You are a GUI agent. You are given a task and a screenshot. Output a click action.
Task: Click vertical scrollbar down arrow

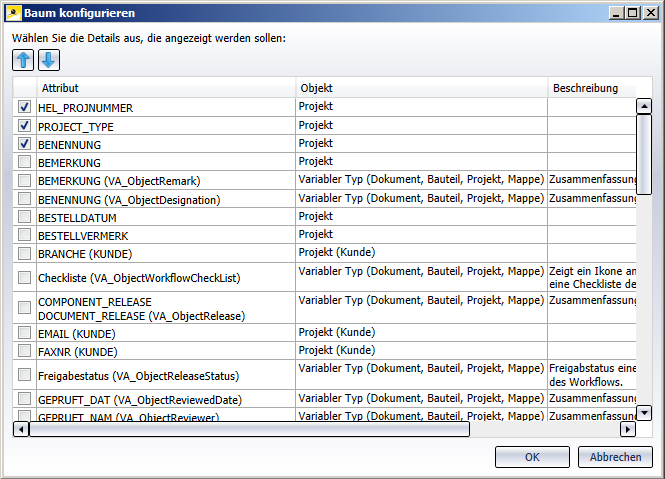[x=644, y=412]
